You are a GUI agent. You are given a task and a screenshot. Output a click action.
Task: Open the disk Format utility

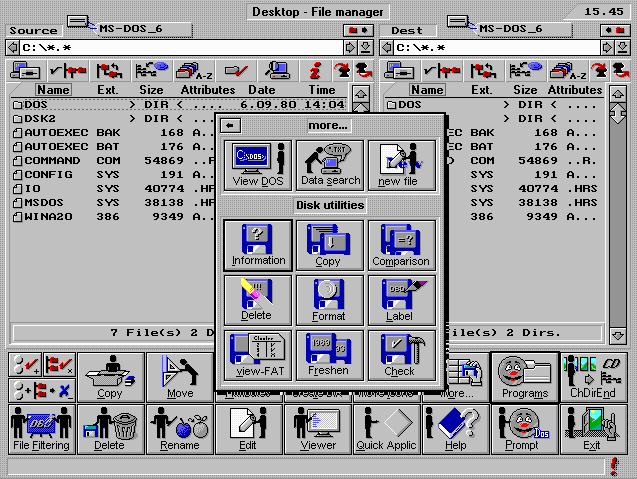point(330,300)
